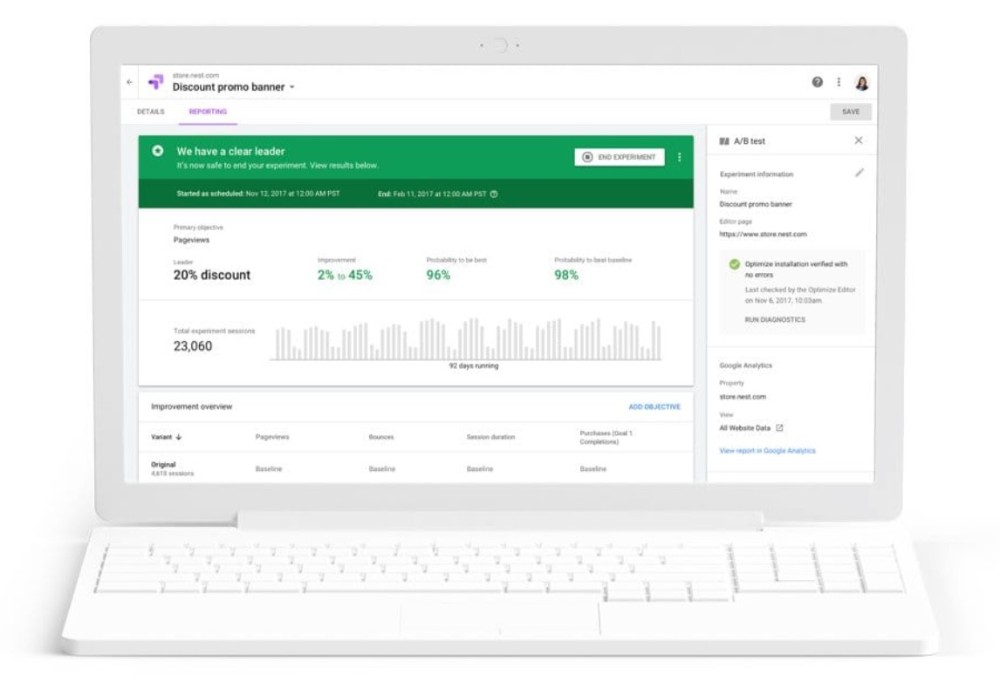The image size is (1000, 689).
Task: Close the A/B test side panel
Action: [858, 141]
